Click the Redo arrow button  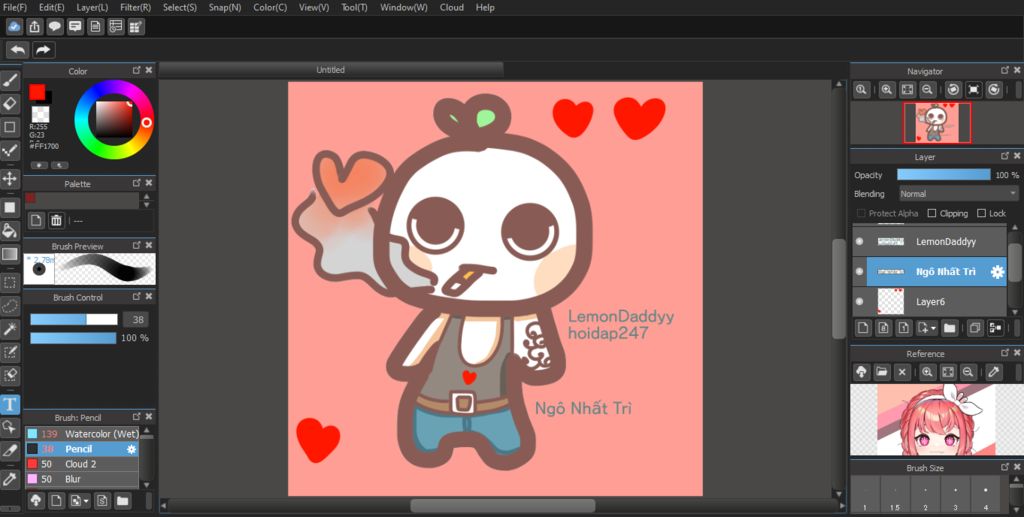[x=43, y=50]
